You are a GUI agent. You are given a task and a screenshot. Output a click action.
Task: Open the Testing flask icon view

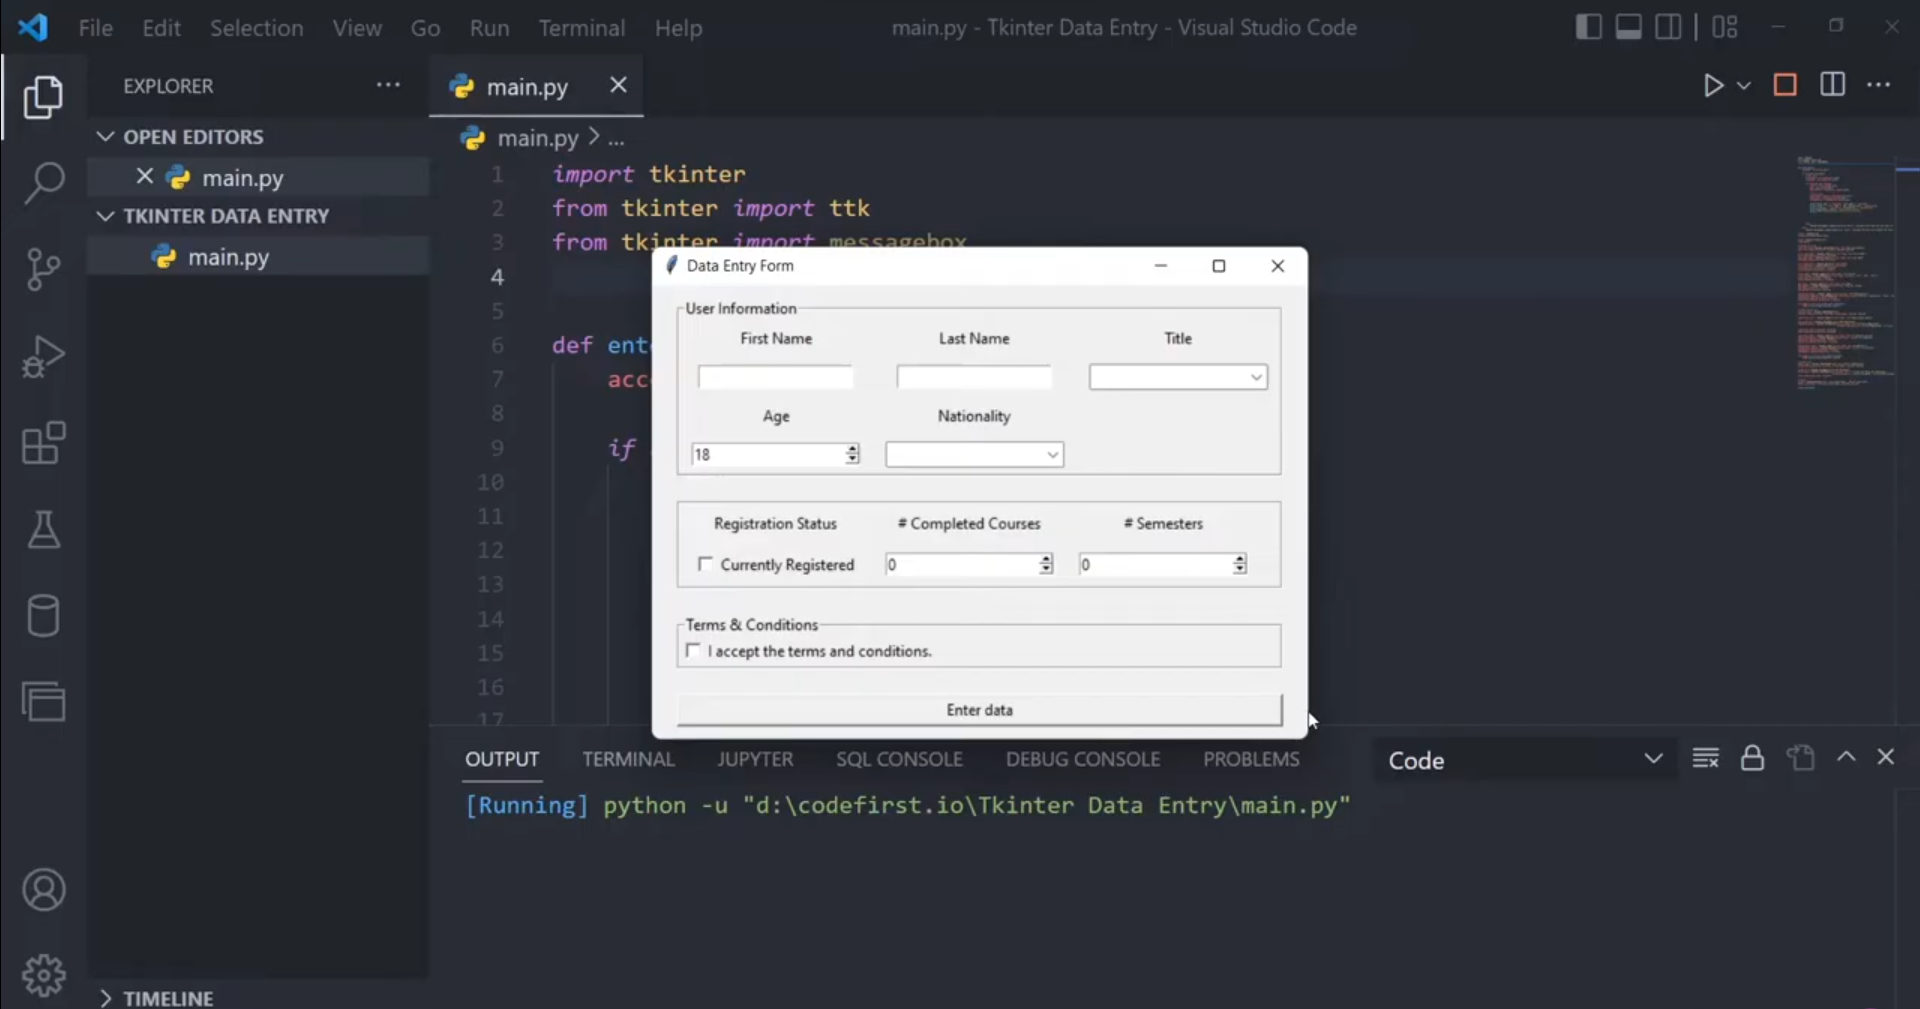pyautogui.click(x=44, y=529)
